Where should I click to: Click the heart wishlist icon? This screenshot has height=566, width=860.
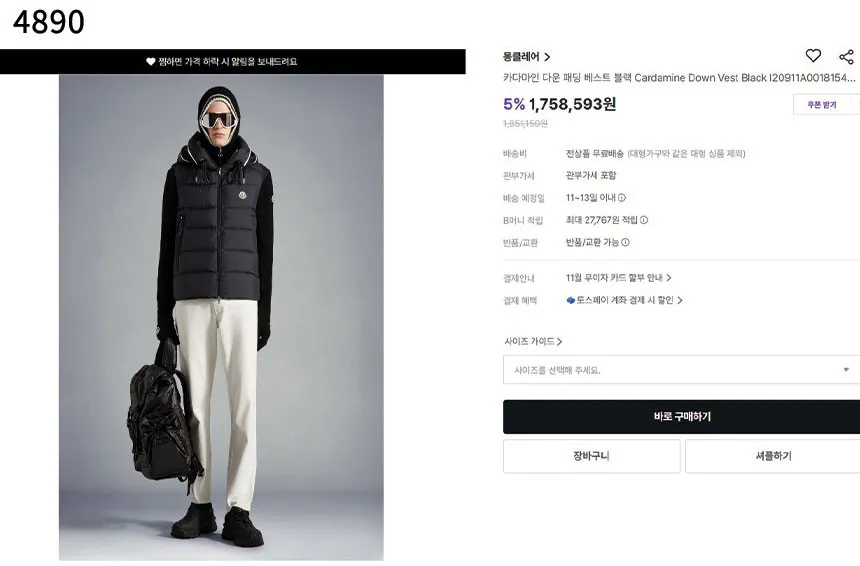[813, 55]
